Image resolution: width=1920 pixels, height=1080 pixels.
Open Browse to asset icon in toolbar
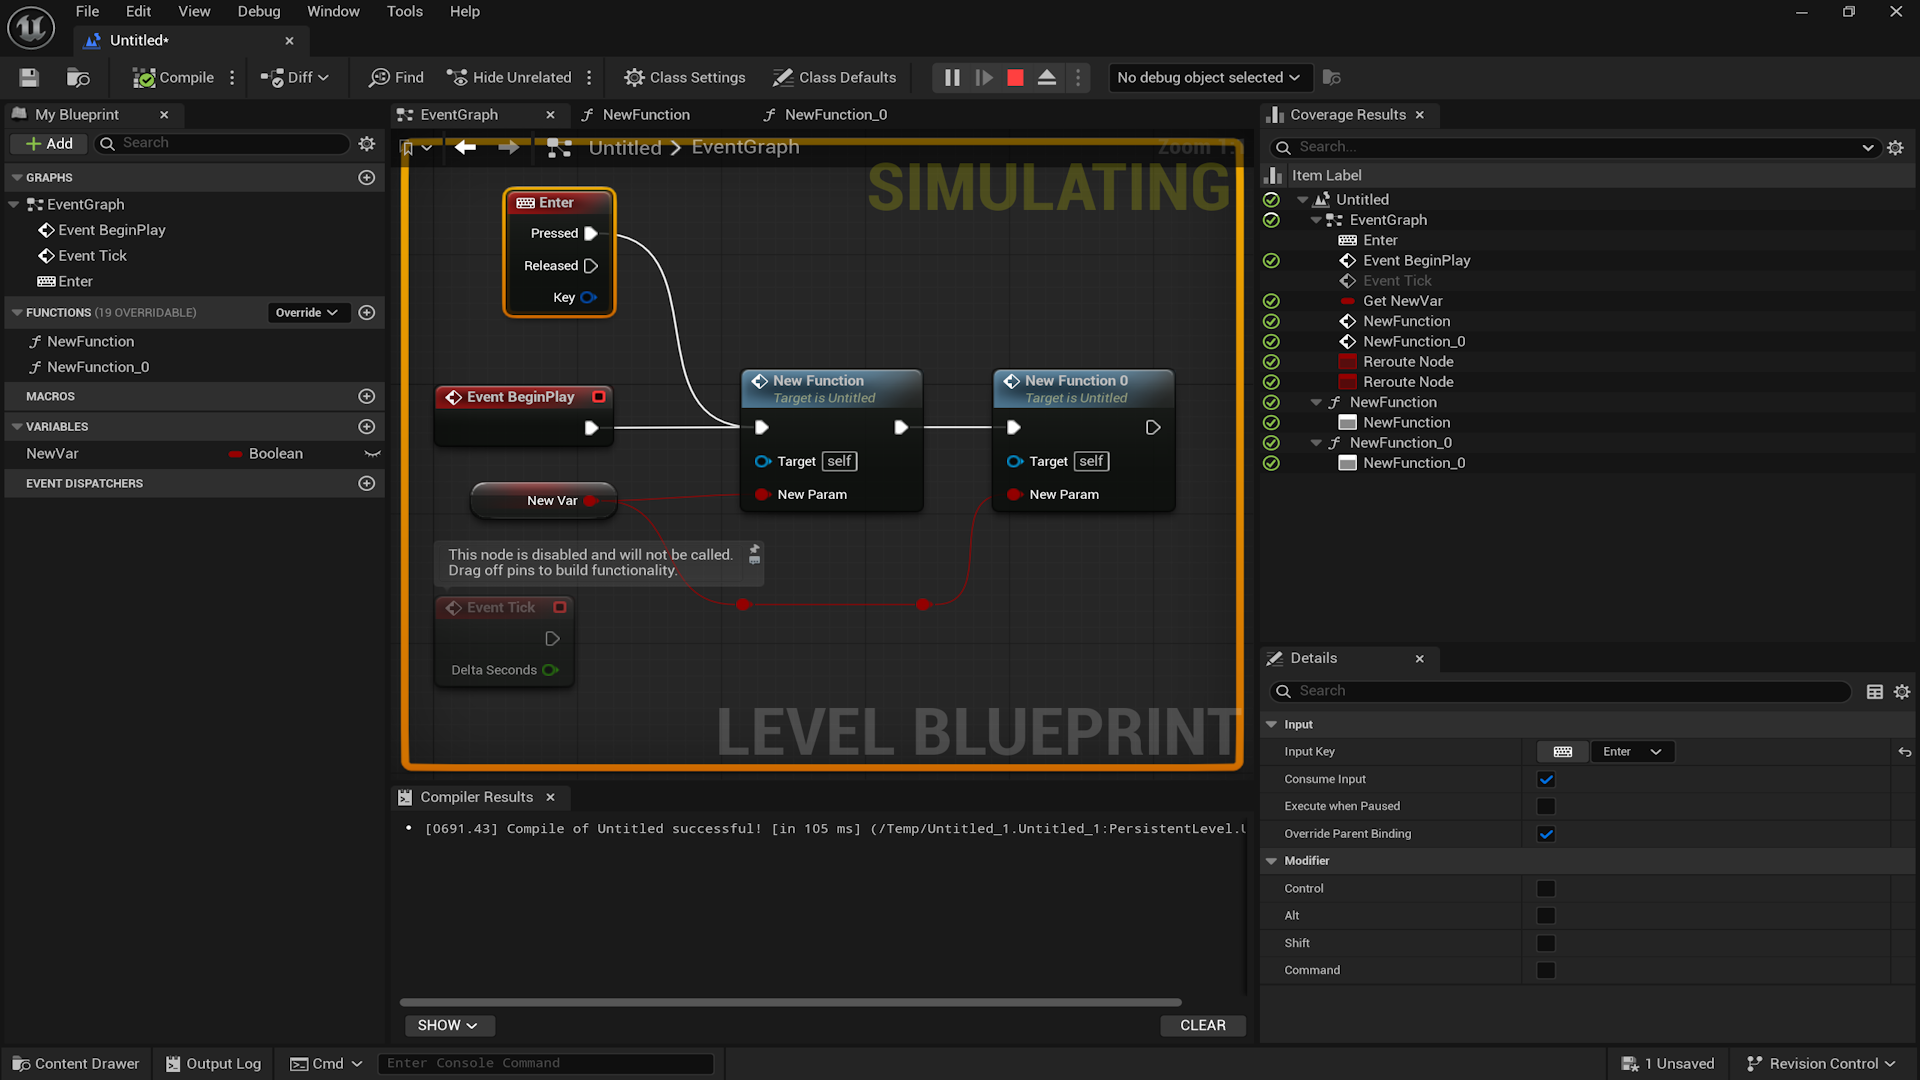click(x=78, y=77)
